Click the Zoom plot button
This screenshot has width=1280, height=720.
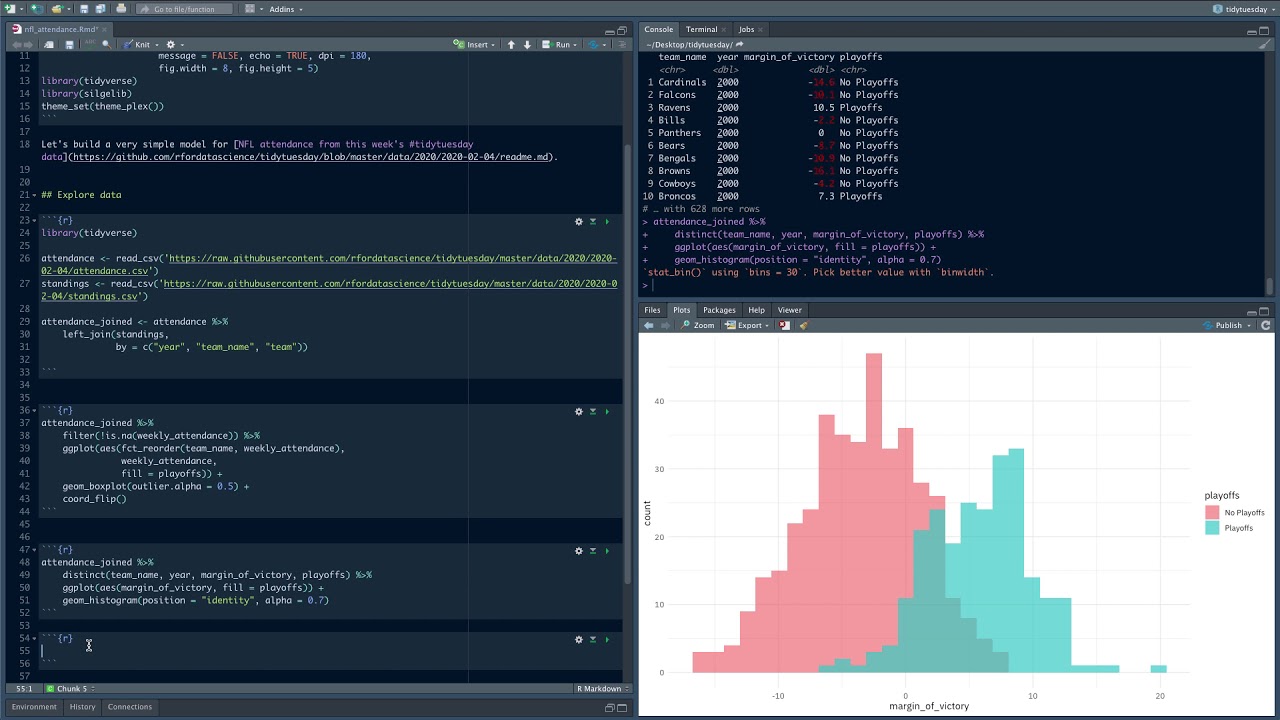pos(698,325)
